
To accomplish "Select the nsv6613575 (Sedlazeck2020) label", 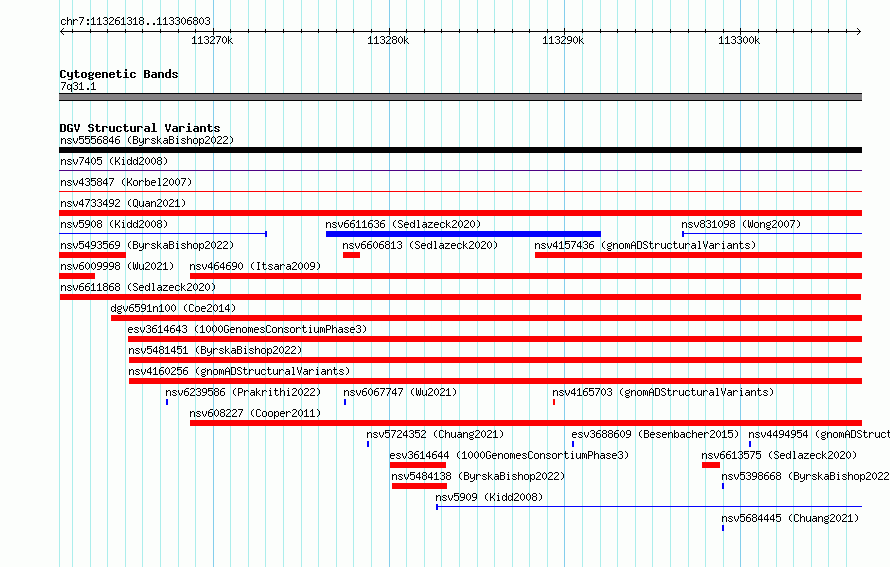I will pyautogui.click(x=779, y=455).
